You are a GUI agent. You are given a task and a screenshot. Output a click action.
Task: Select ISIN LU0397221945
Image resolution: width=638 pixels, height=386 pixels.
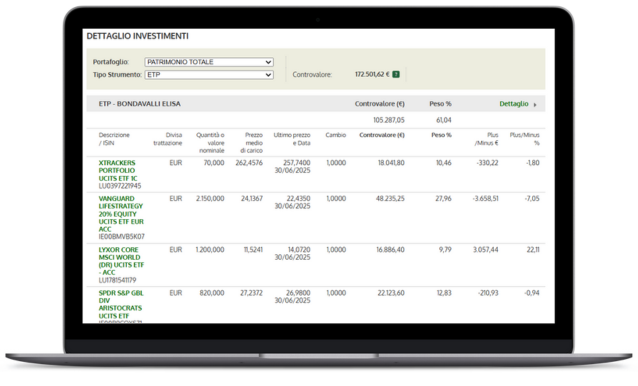120,186
